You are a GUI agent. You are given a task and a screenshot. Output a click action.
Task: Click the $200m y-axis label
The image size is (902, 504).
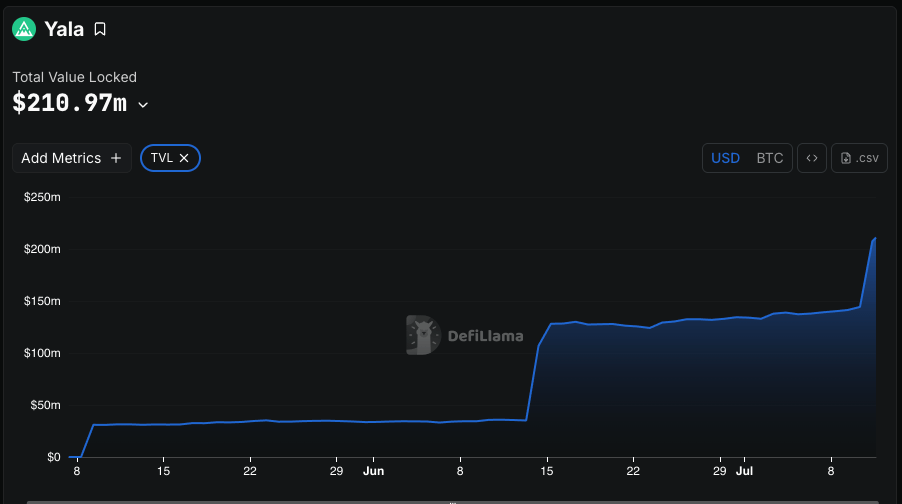[42, 249]
